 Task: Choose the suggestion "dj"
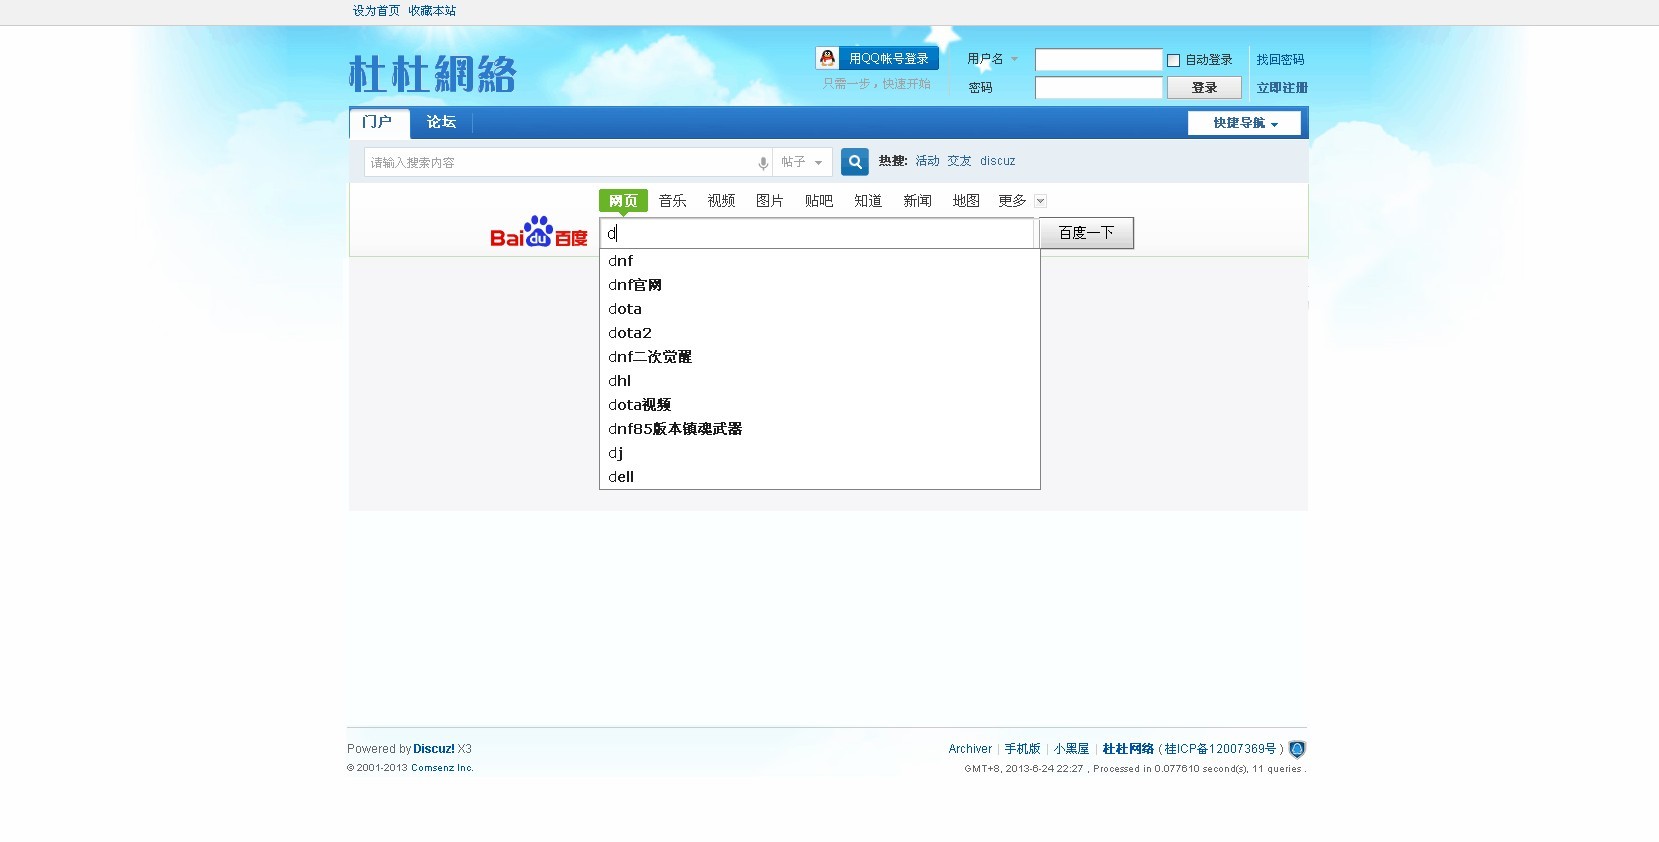820,453
